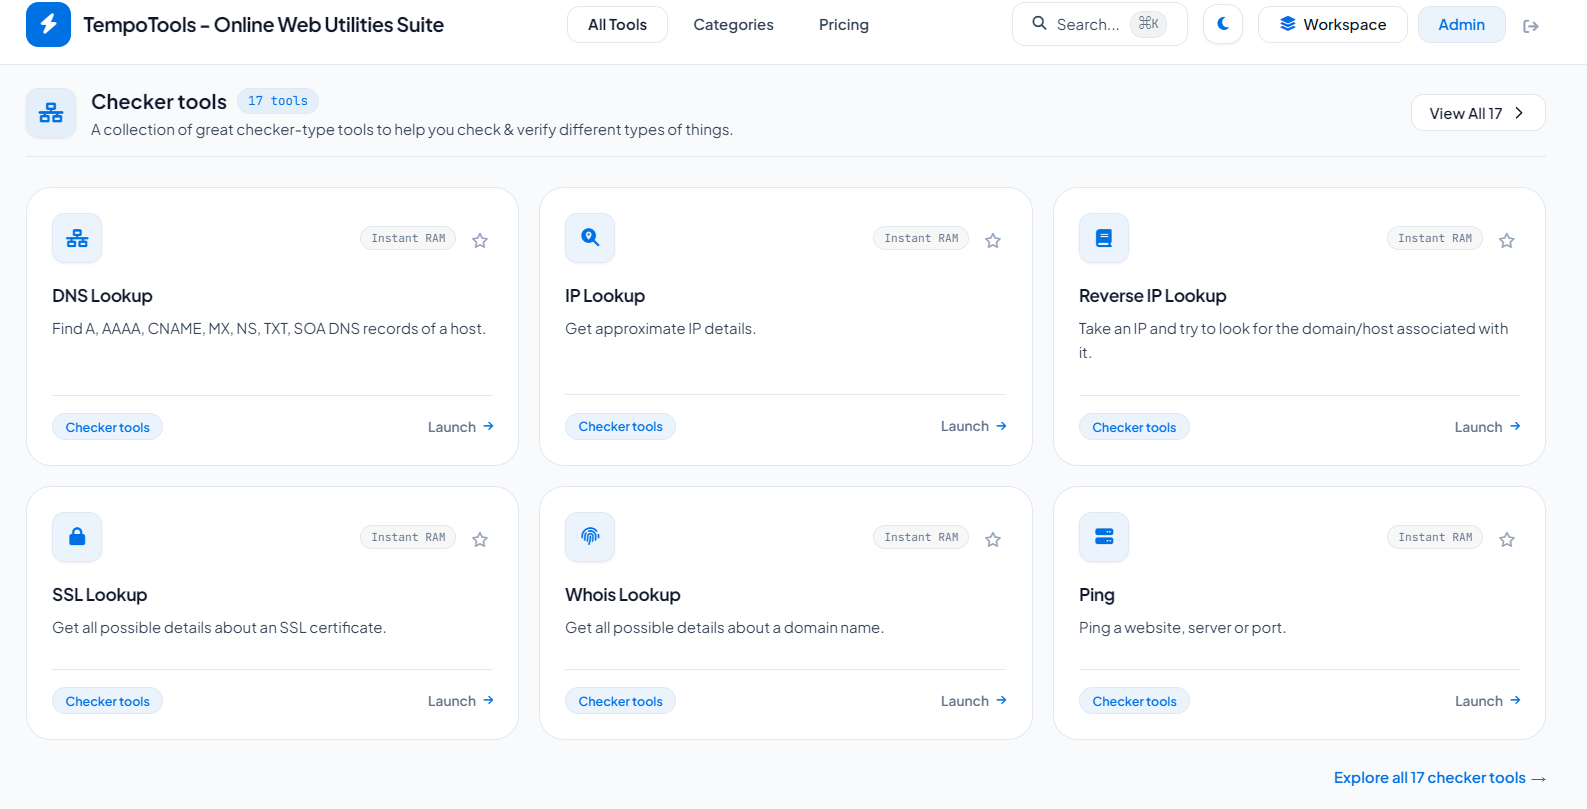Screen dimensions: 1587x809
Task: Open the Workspace button
Action: tap(1332, 24)
